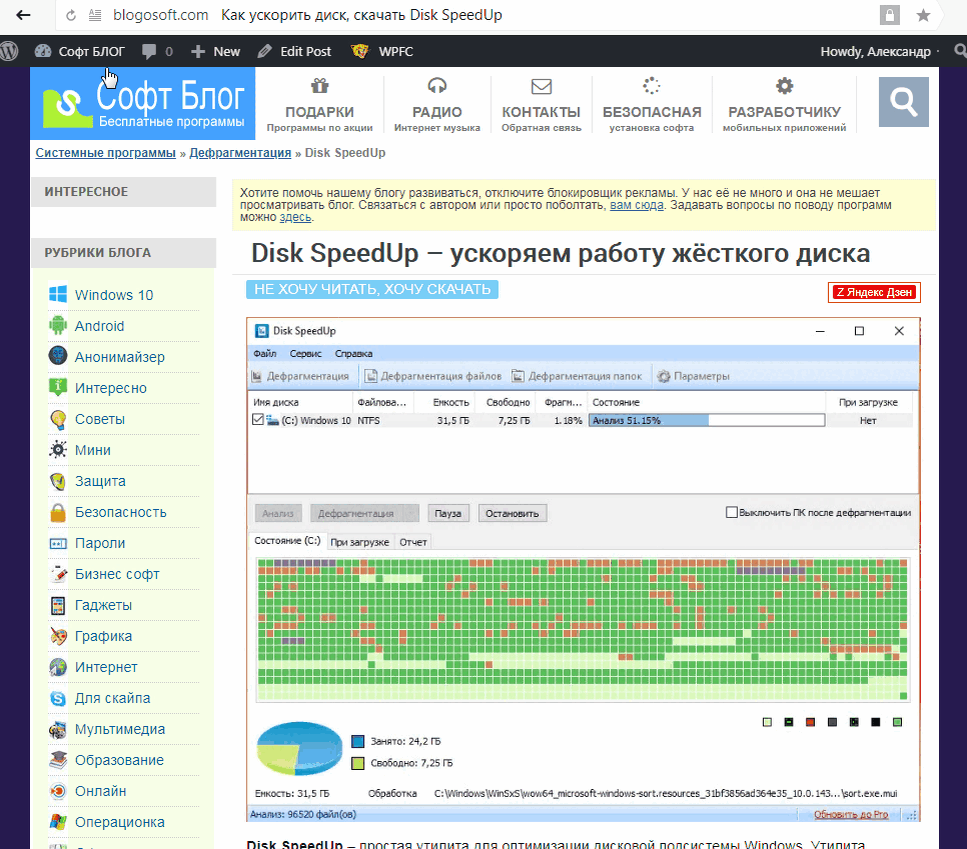Follow the Дефрагментация breadcrumb link
Image resolution: width=967 pixels, height=849 pixels.
(240, 153)
